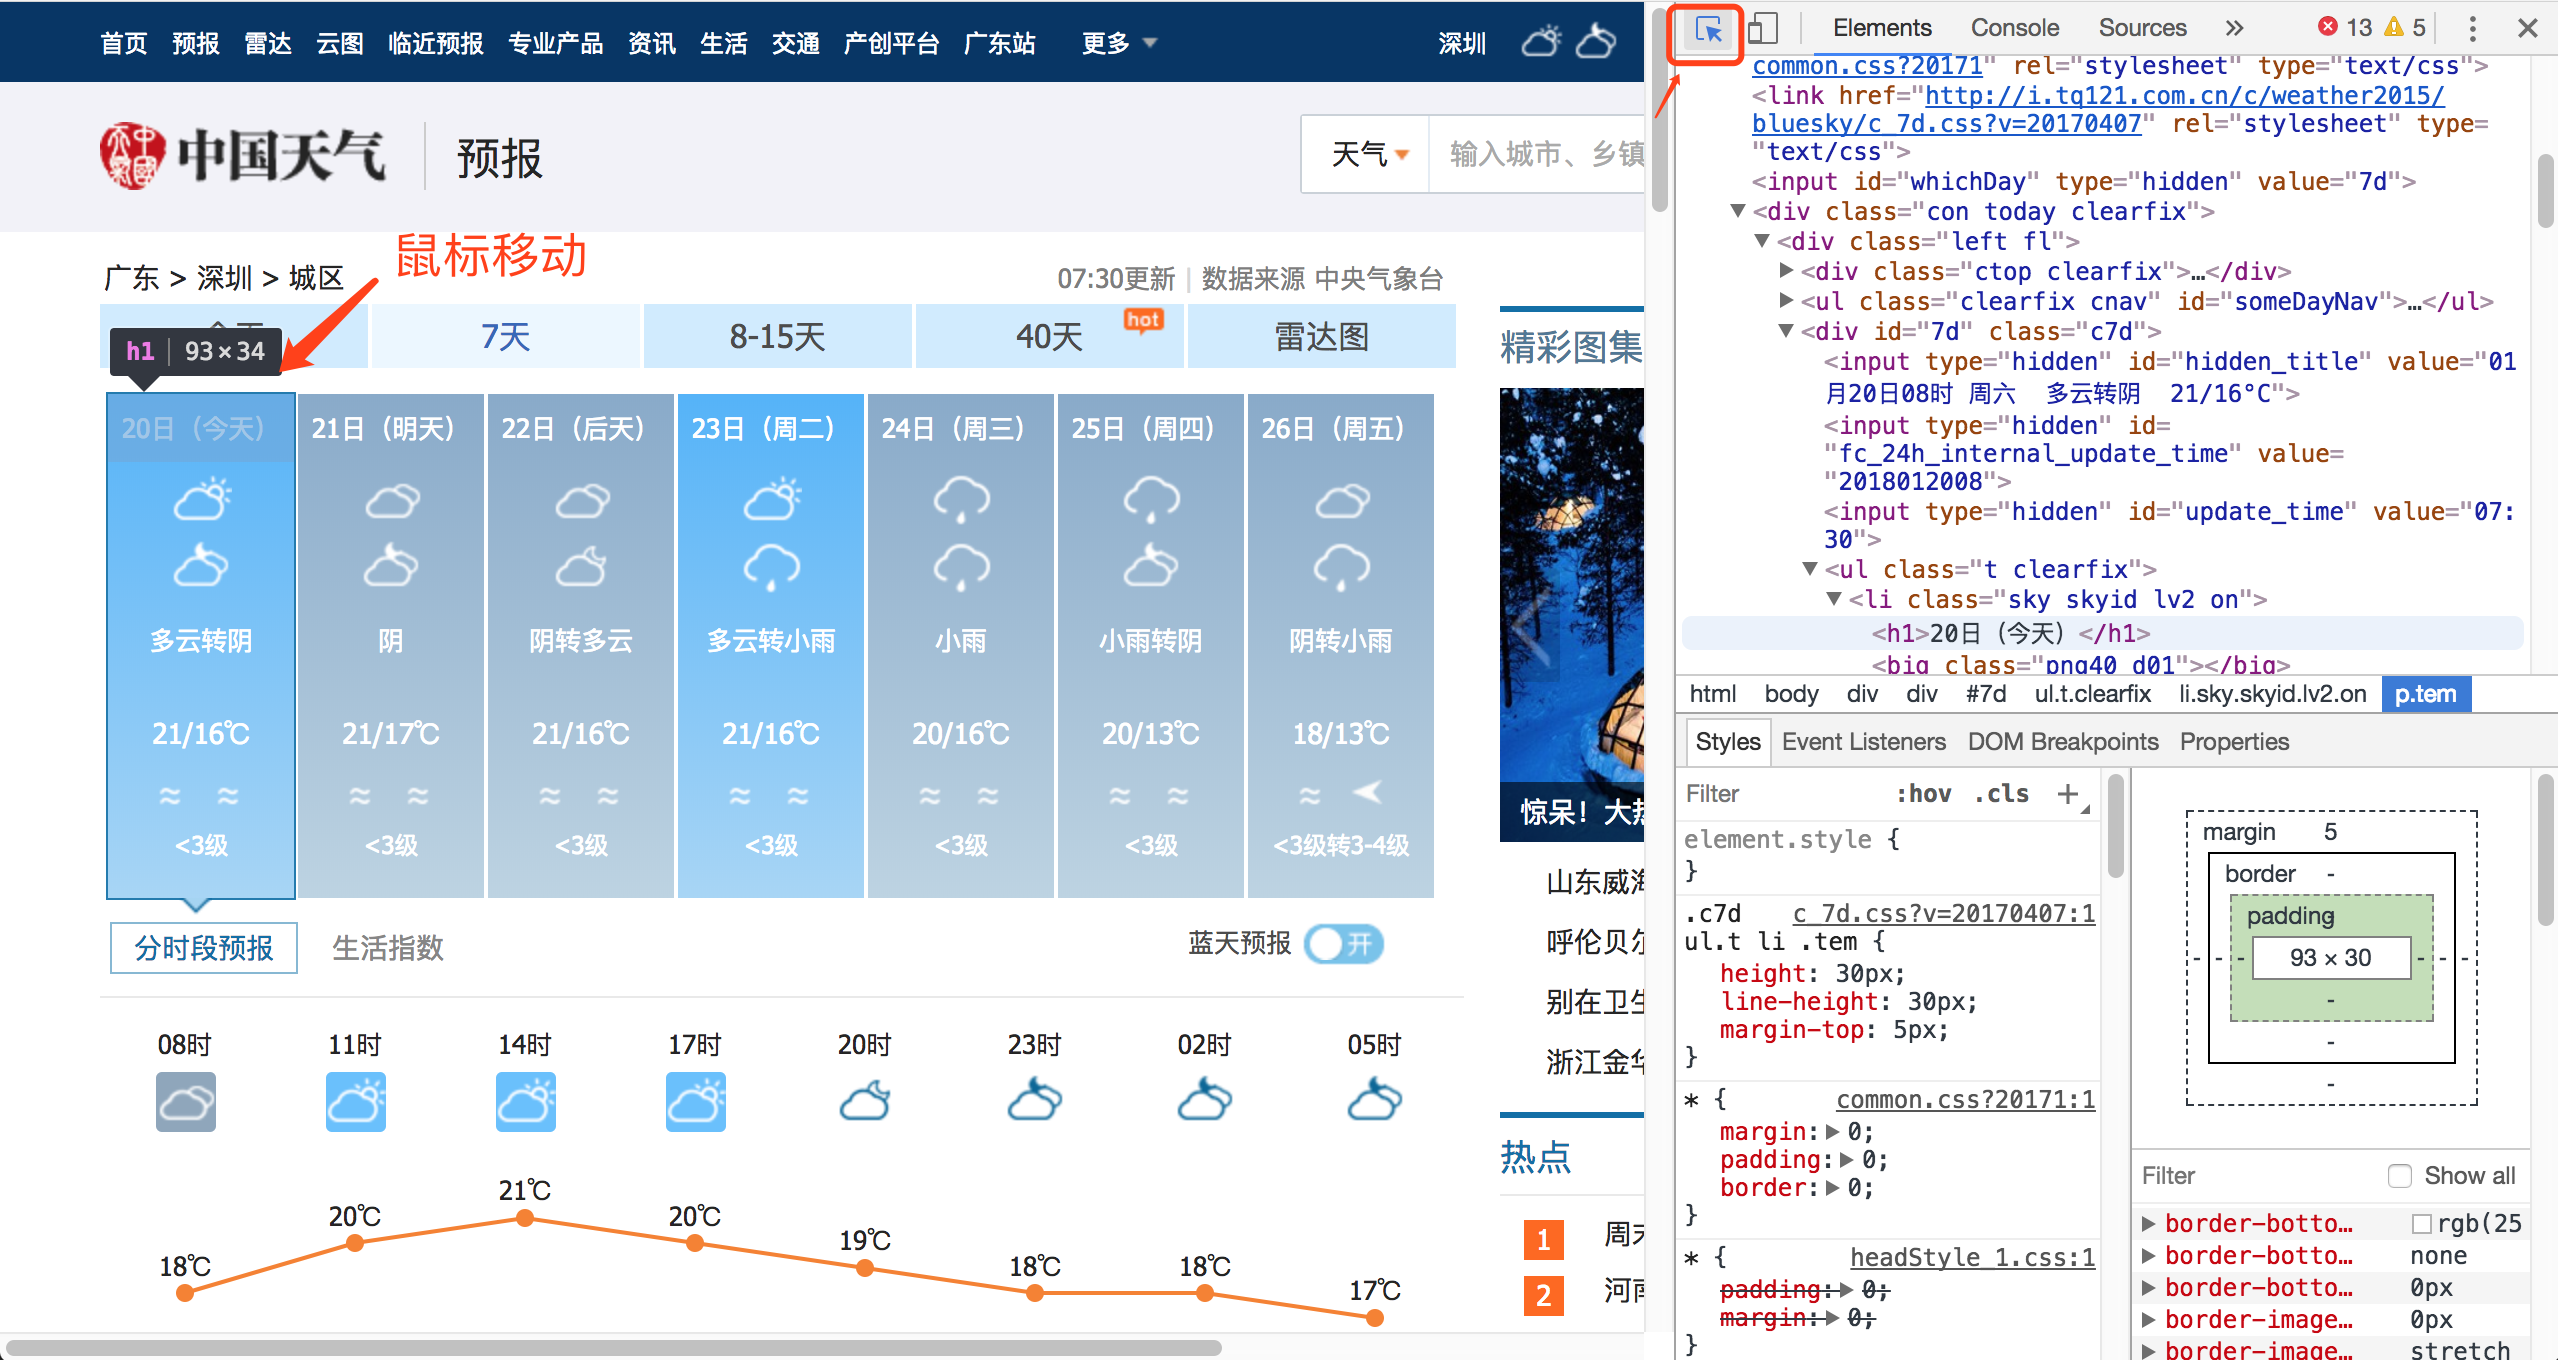Click the sun-cloud icon in the 23日 card
Screen dimensions: 2558x1360
771,500
